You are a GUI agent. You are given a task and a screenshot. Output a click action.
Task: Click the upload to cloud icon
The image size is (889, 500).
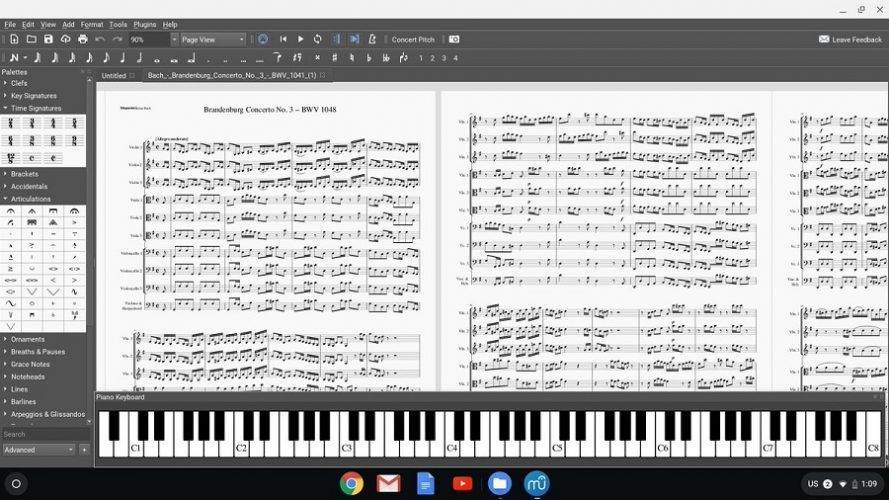66,39
